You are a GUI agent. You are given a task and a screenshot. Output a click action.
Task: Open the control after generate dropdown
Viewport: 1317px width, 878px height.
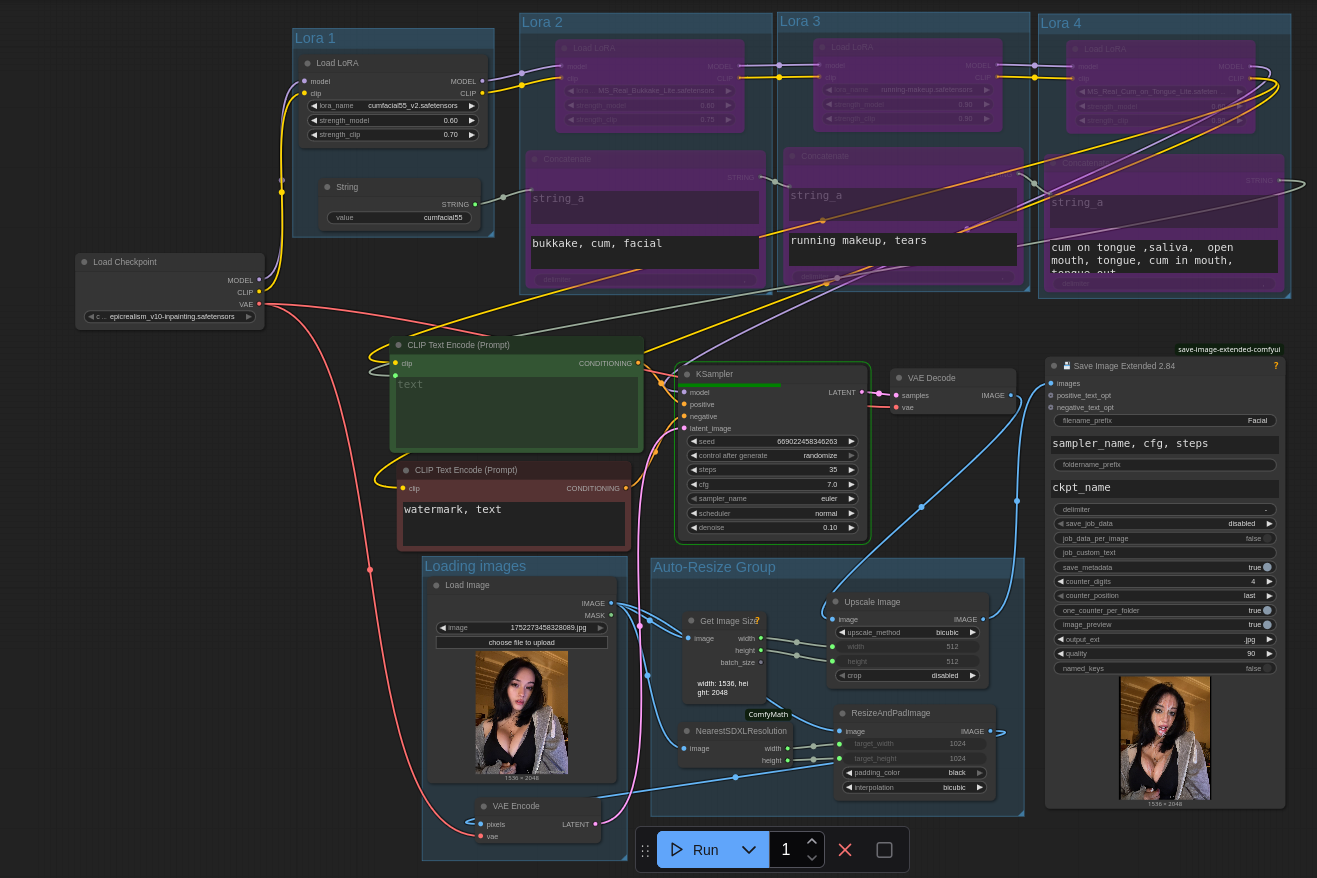pos(773,455)
